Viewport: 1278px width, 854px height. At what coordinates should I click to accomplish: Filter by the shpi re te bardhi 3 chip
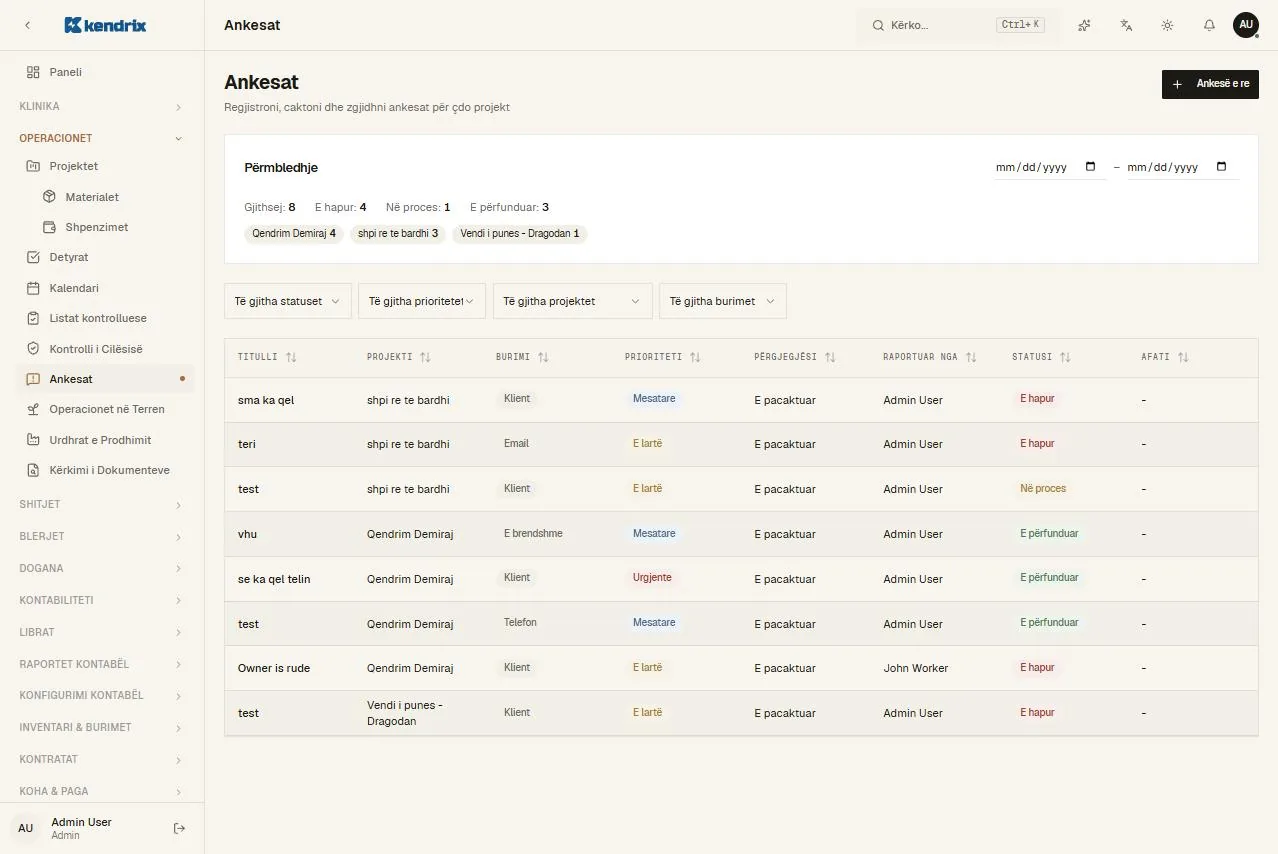(398, 234)
